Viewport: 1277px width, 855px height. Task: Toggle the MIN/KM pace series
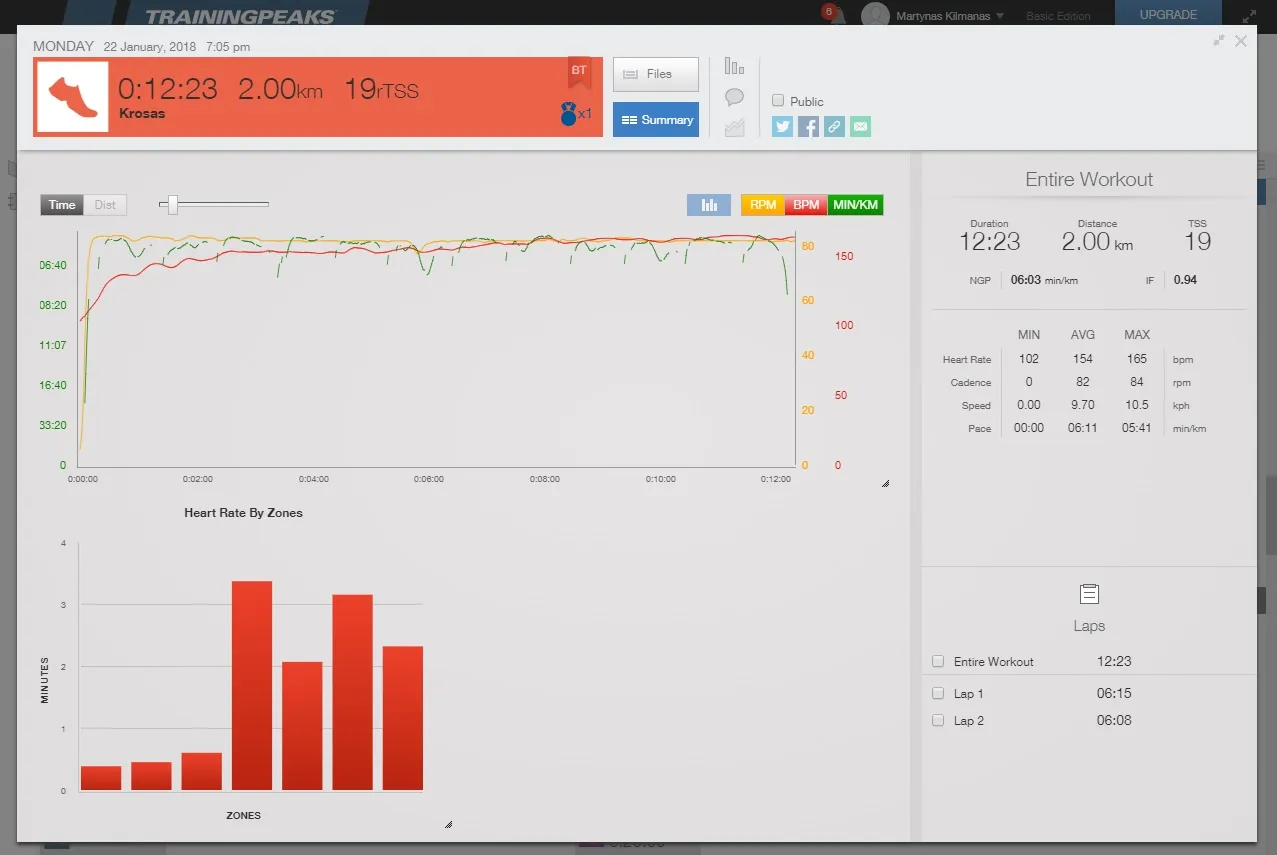(856, 205)
